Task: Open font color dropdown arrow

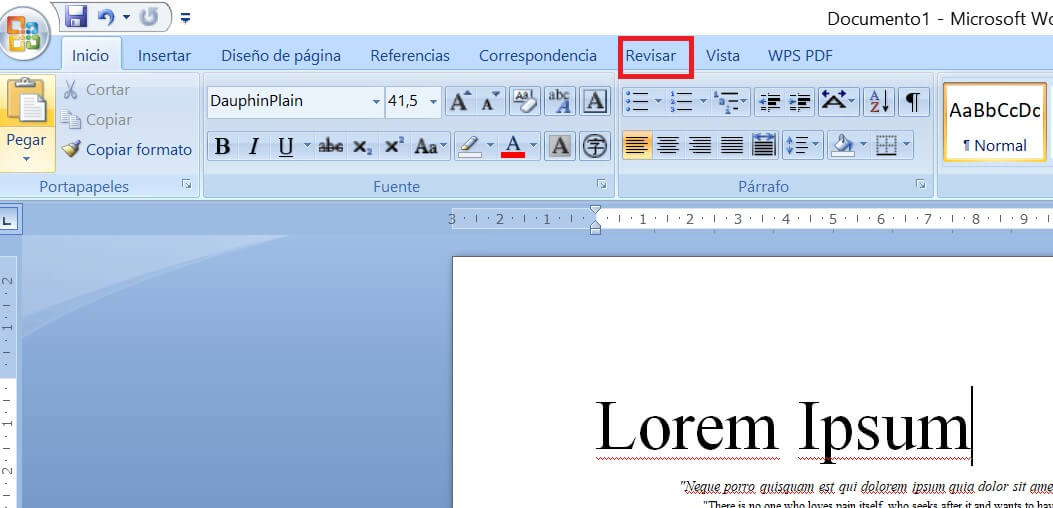Action: (535, 146)
